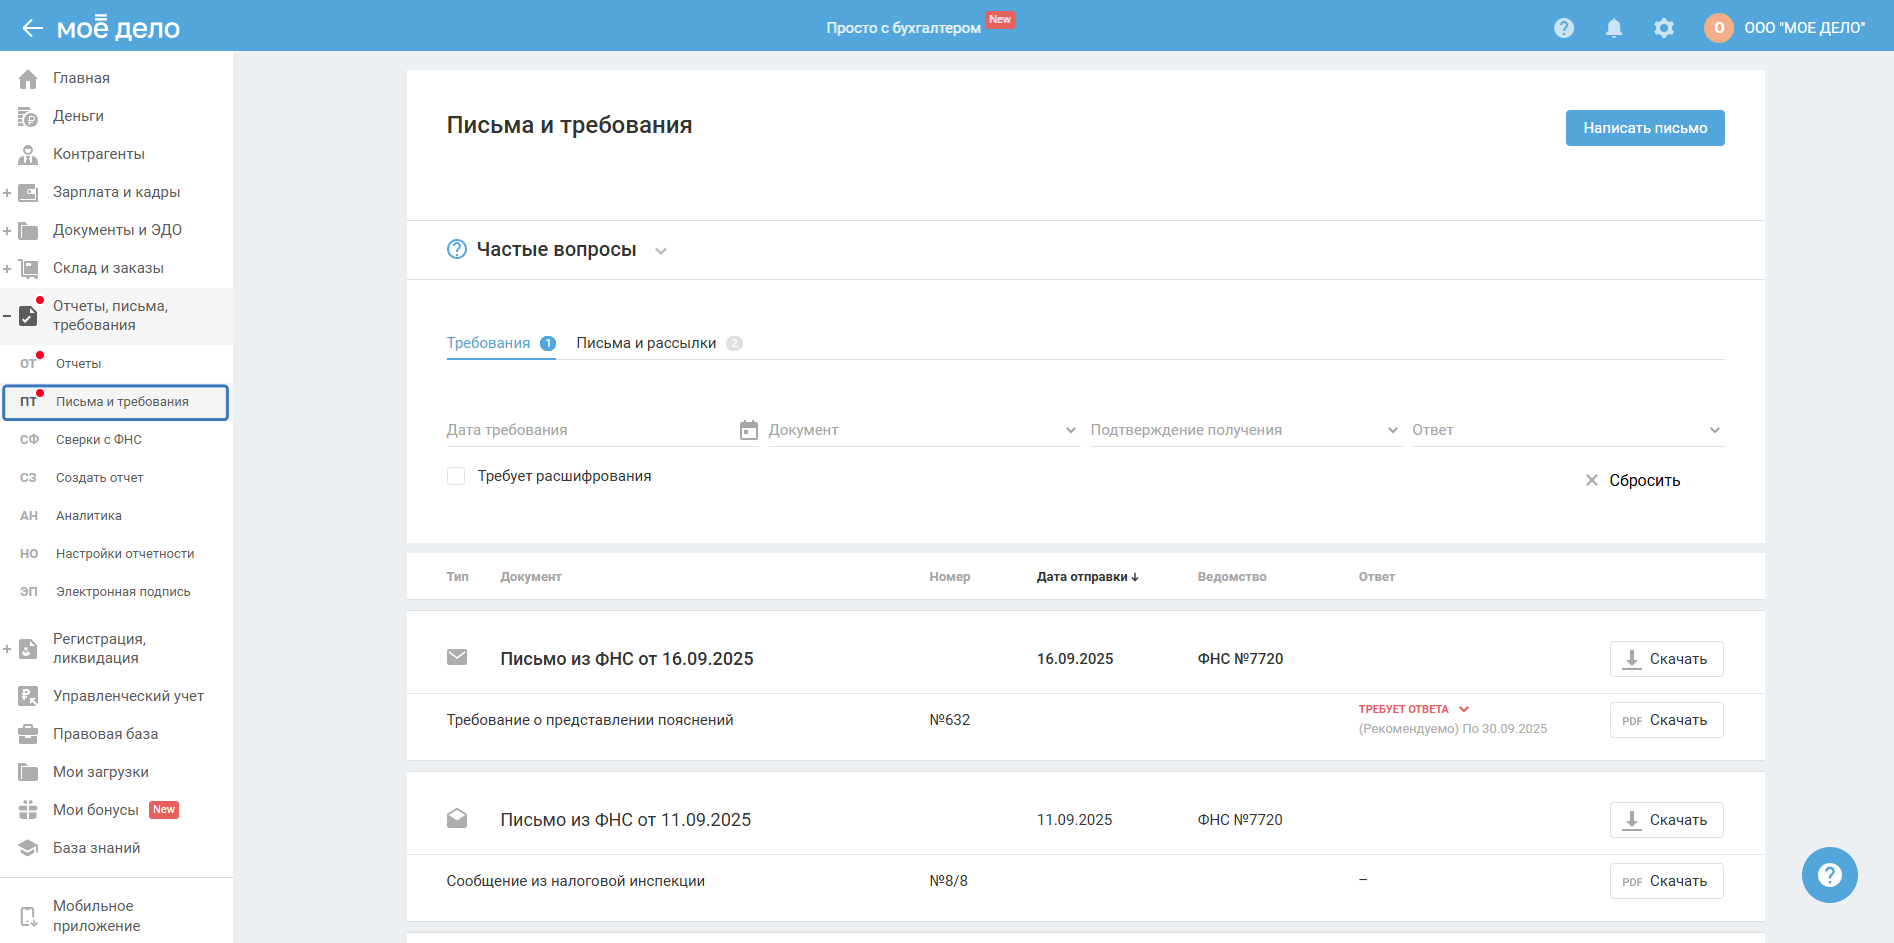Open the Подтверждение получения dropdown
The image size is (1894, 943).
(x=1244, y=430)
